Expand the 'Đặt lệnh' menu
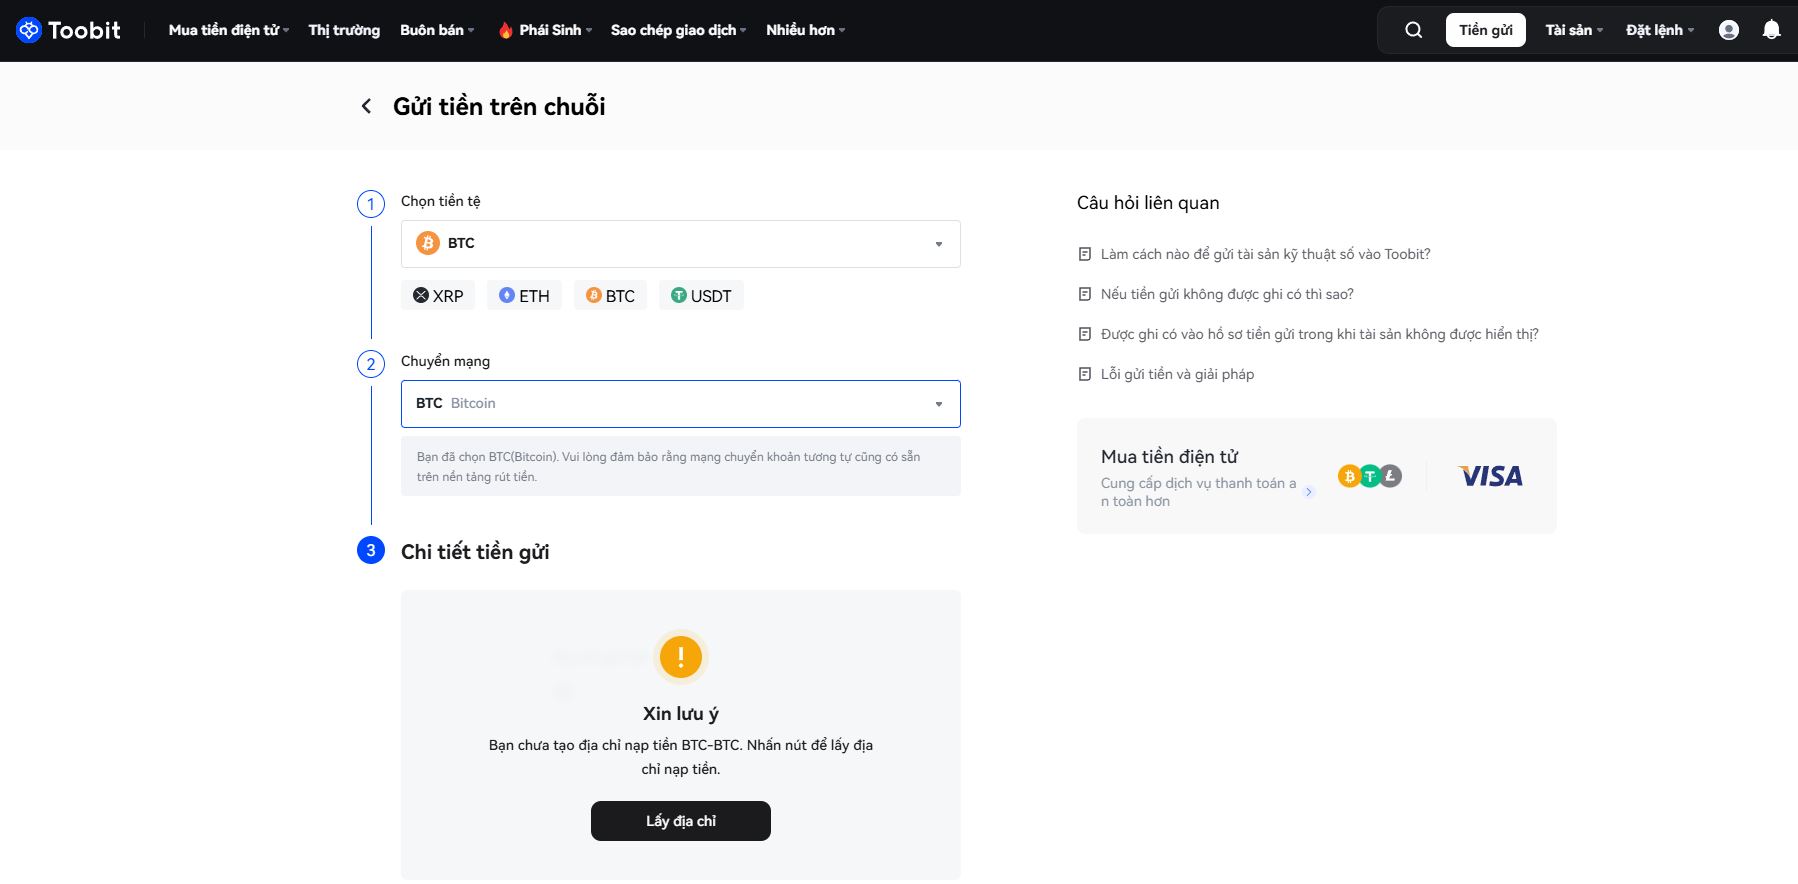Image resolution: width=1798 pixels, height=884 pixels. 1660,30
